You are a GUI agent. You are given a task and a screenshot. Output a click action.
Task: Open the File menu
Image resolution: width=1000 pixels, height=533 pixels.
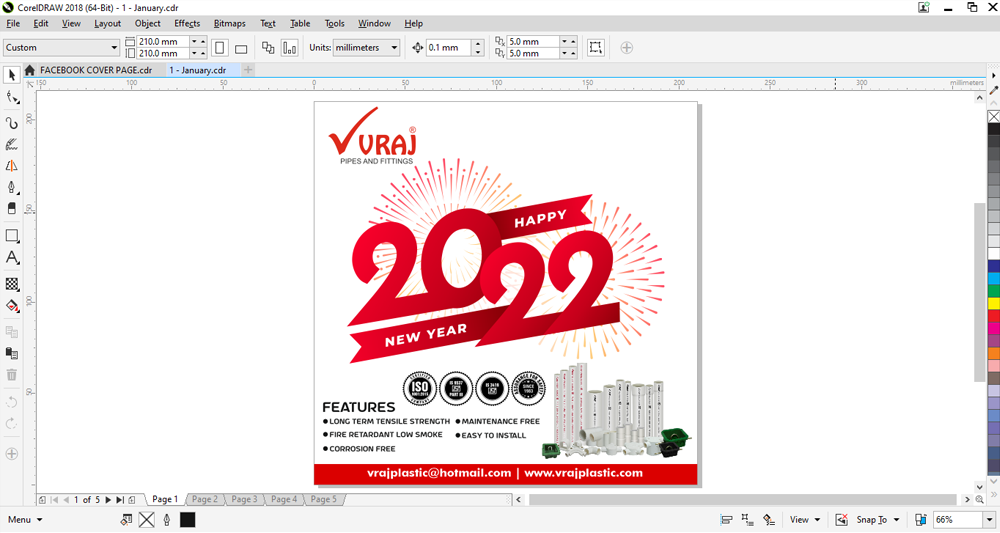pyautogui.click(x=13, y=24)
